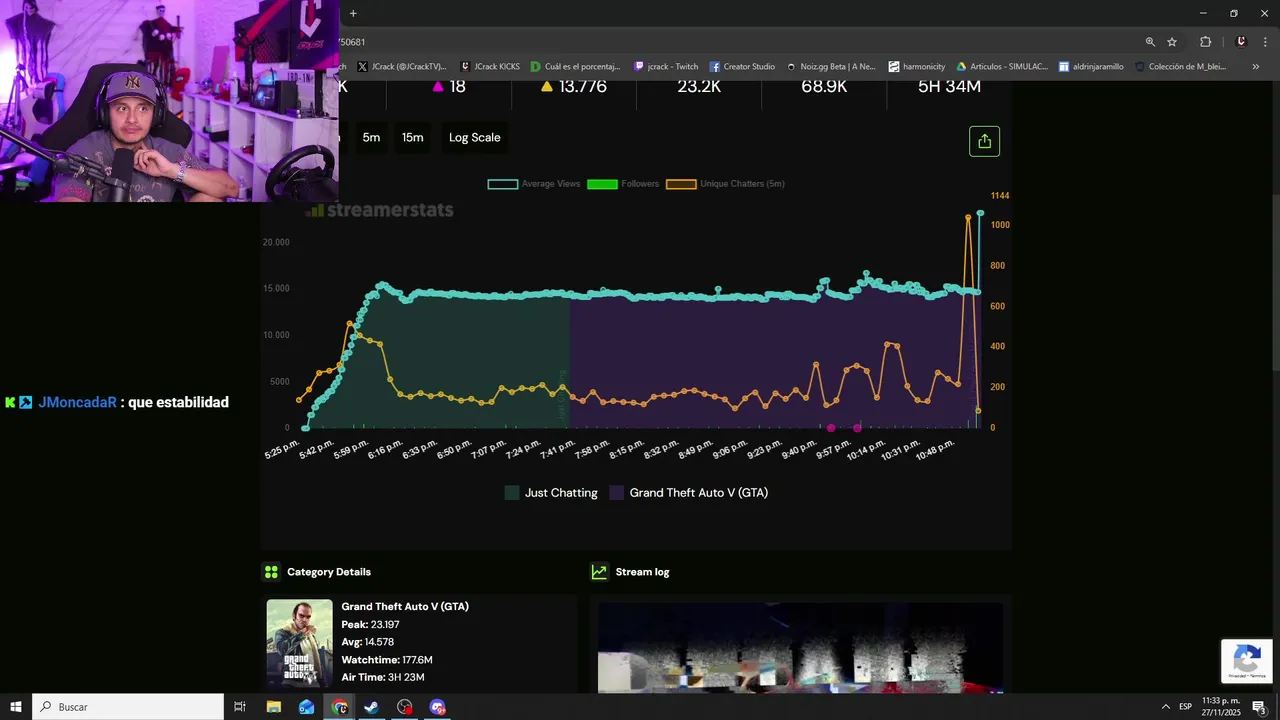Open aldrinjaramillo bookmark
The width and height of the screenshot is (1280, 720).
point(1091,67)
